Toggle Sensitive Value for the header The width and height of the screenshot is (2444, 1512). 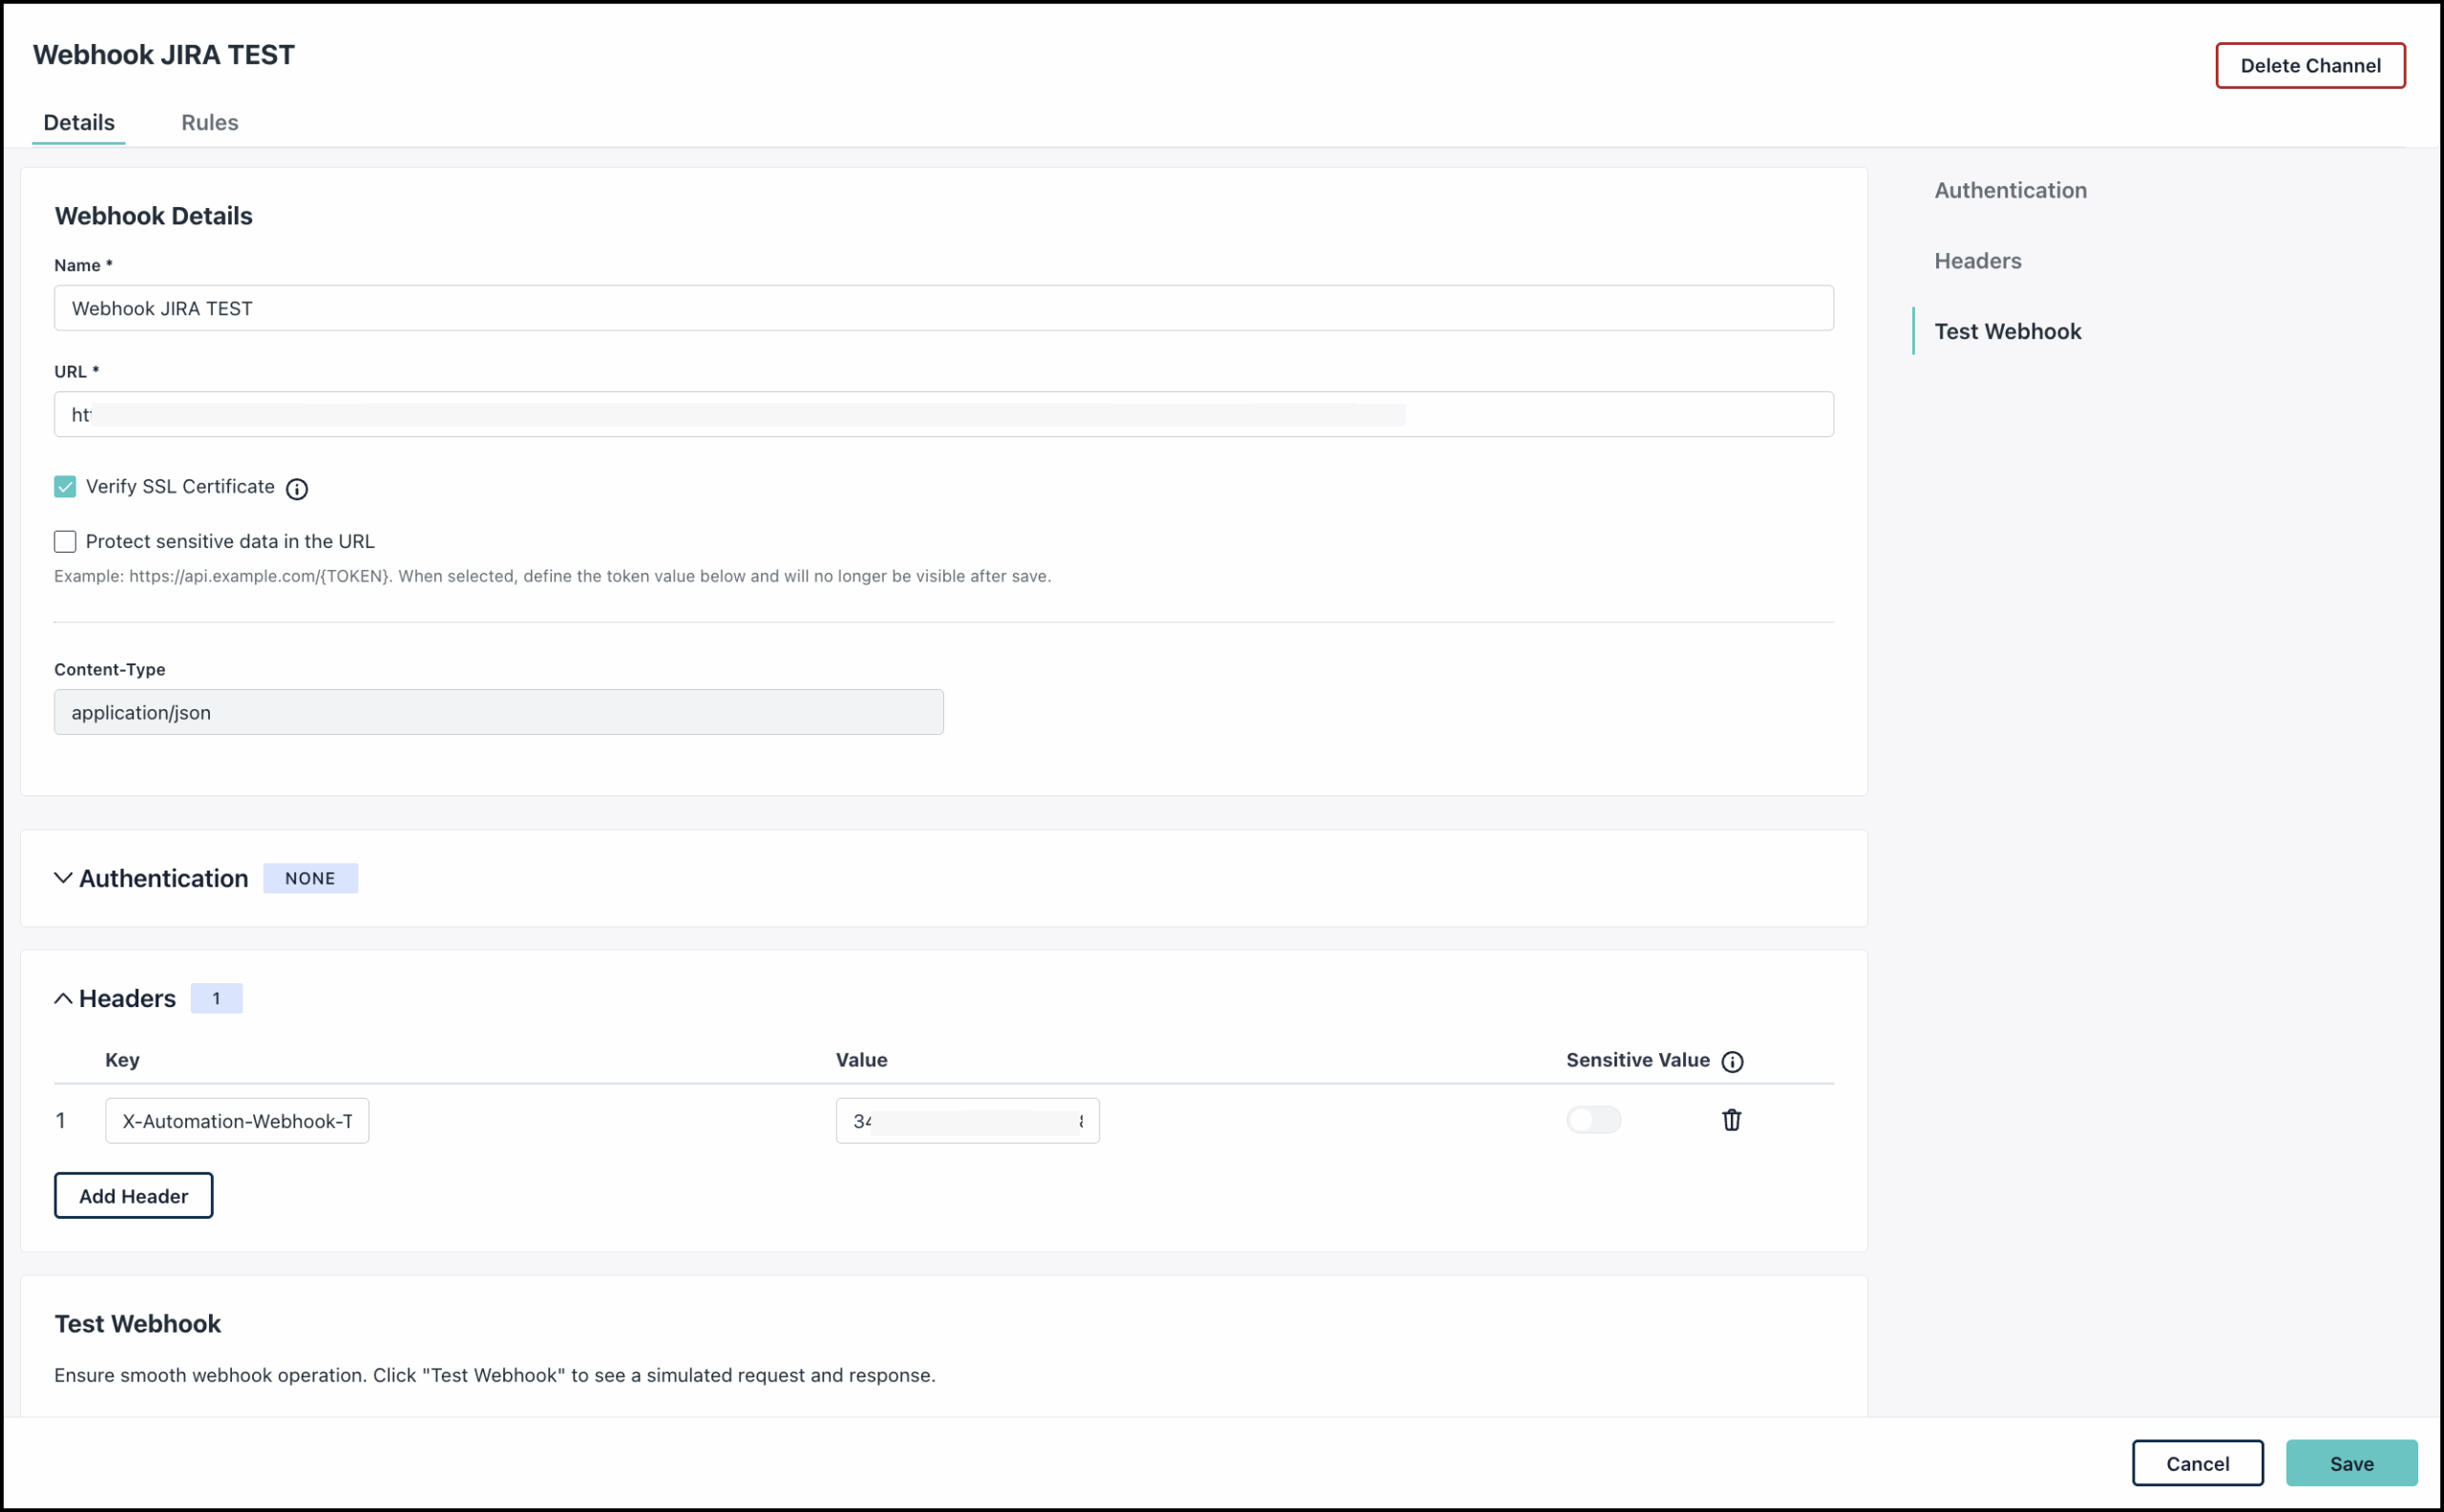pyautogui.click(x=1593, y=1120)
